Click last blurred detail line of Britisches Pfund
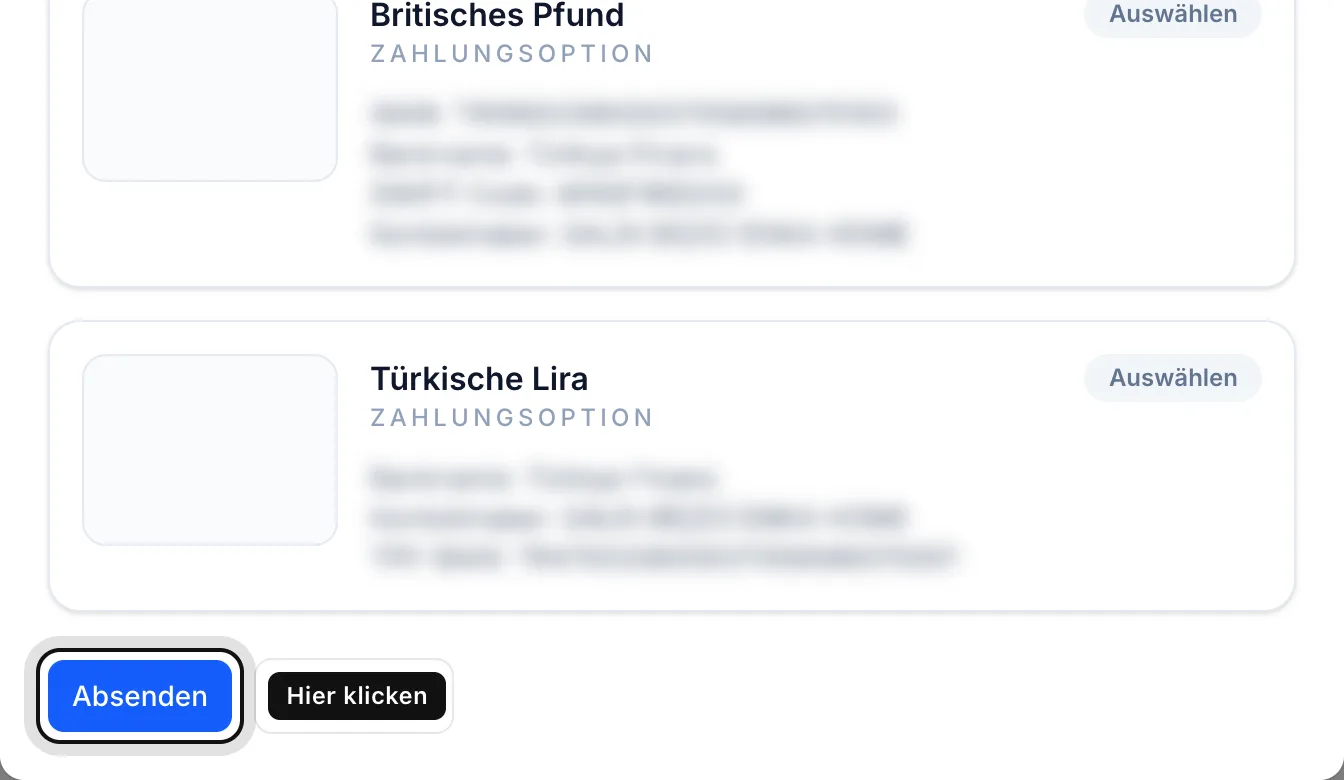The height and width of the screenshot is (780, 1344). click(639, 235)
